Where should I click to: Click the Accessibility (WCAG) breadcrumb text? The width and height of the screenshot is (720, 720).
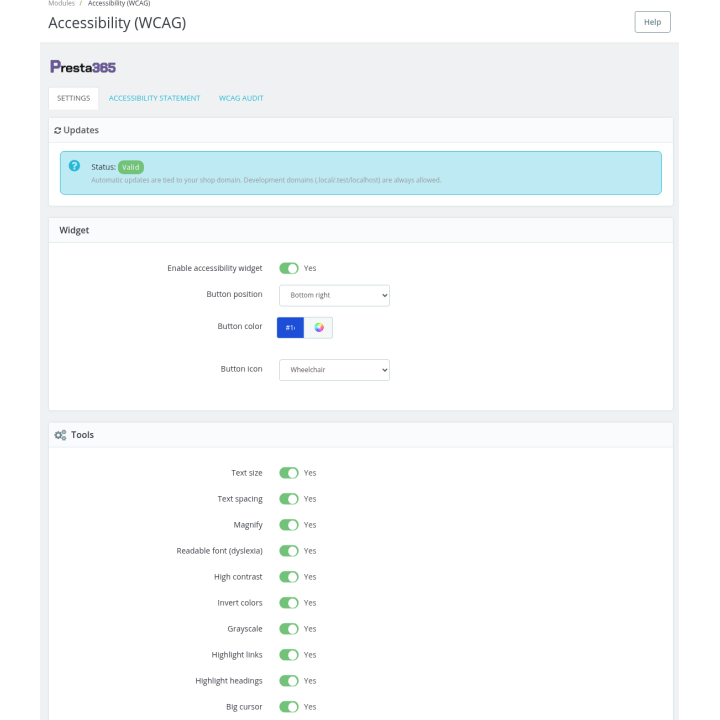[119, 3]
